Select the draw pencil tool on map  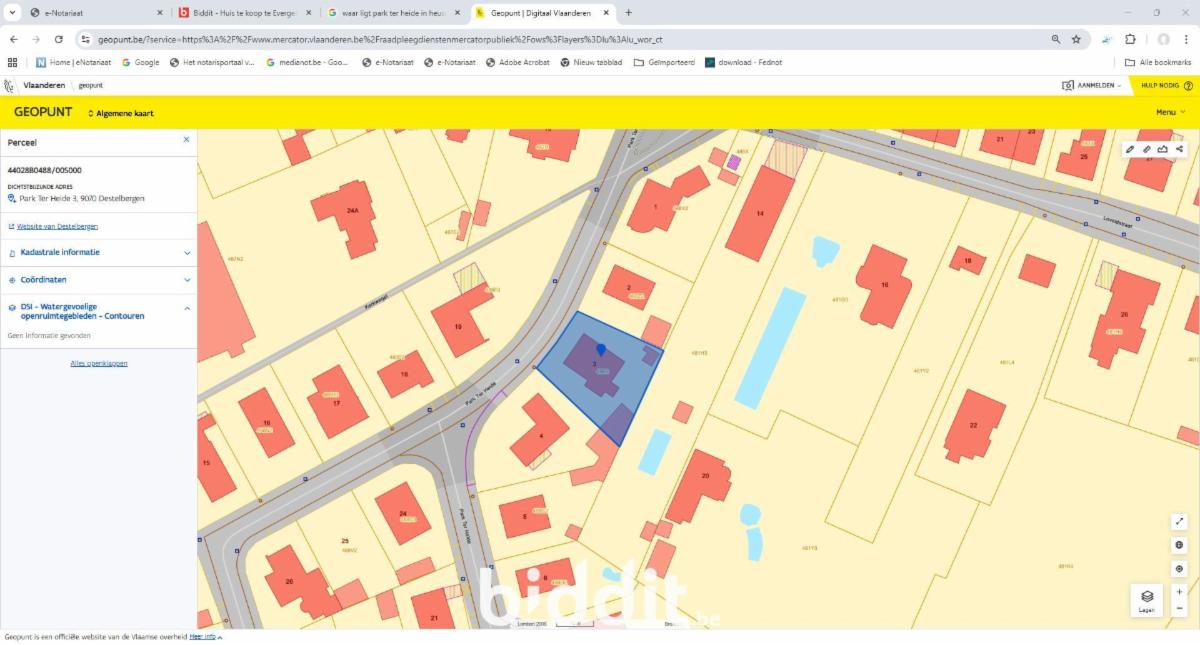tap(1130, 149)
